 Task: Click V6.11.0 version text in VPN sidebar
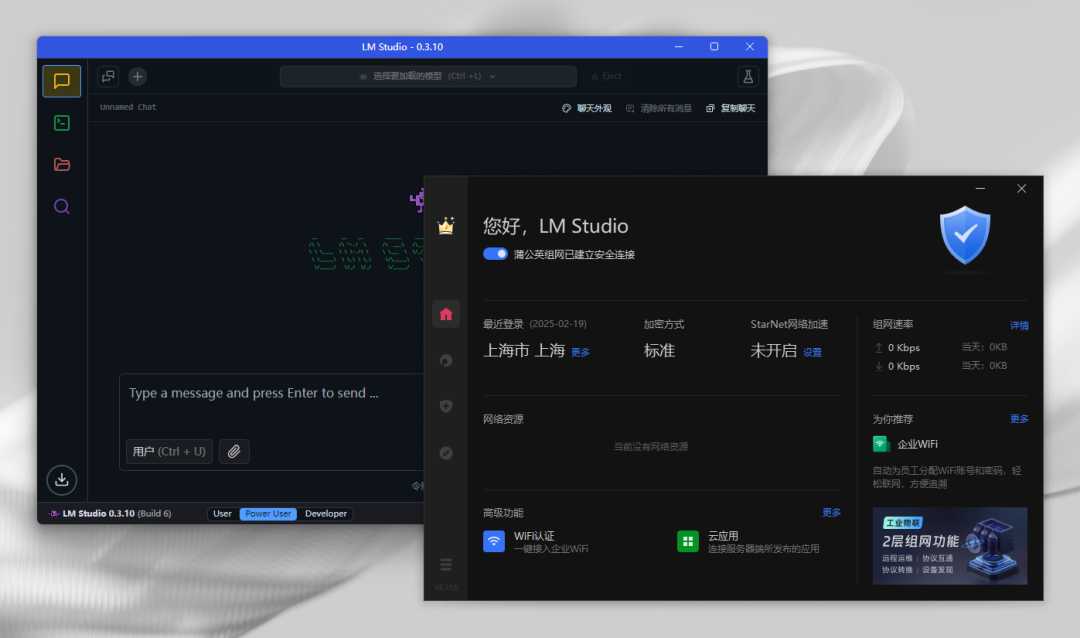point(446,588)
